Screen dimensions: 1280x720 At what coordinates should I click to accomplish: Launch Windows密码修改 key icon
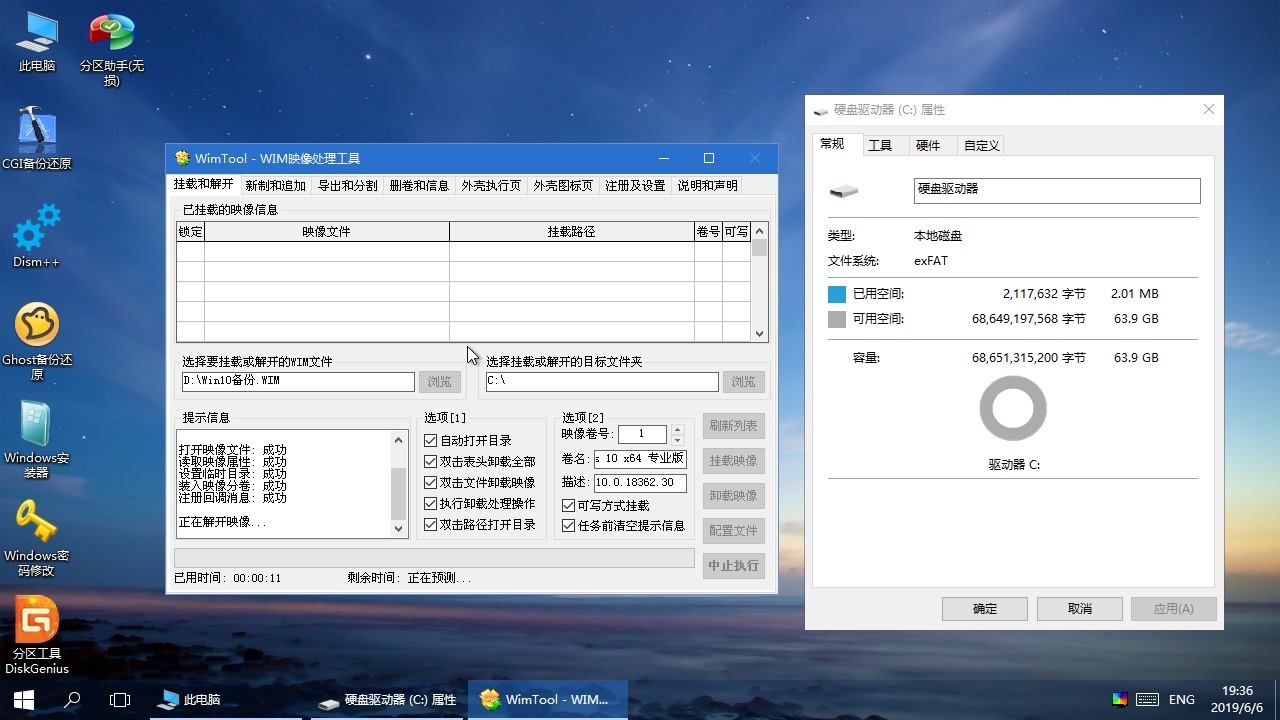click(37, 537)
